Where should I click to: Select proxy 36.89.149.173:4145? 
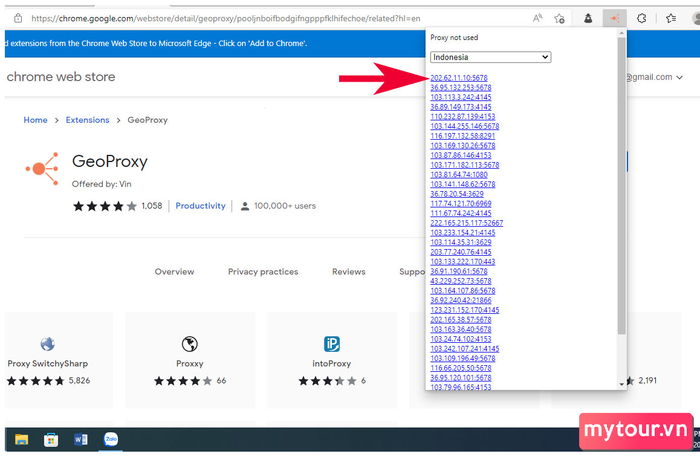coord(461,107)
